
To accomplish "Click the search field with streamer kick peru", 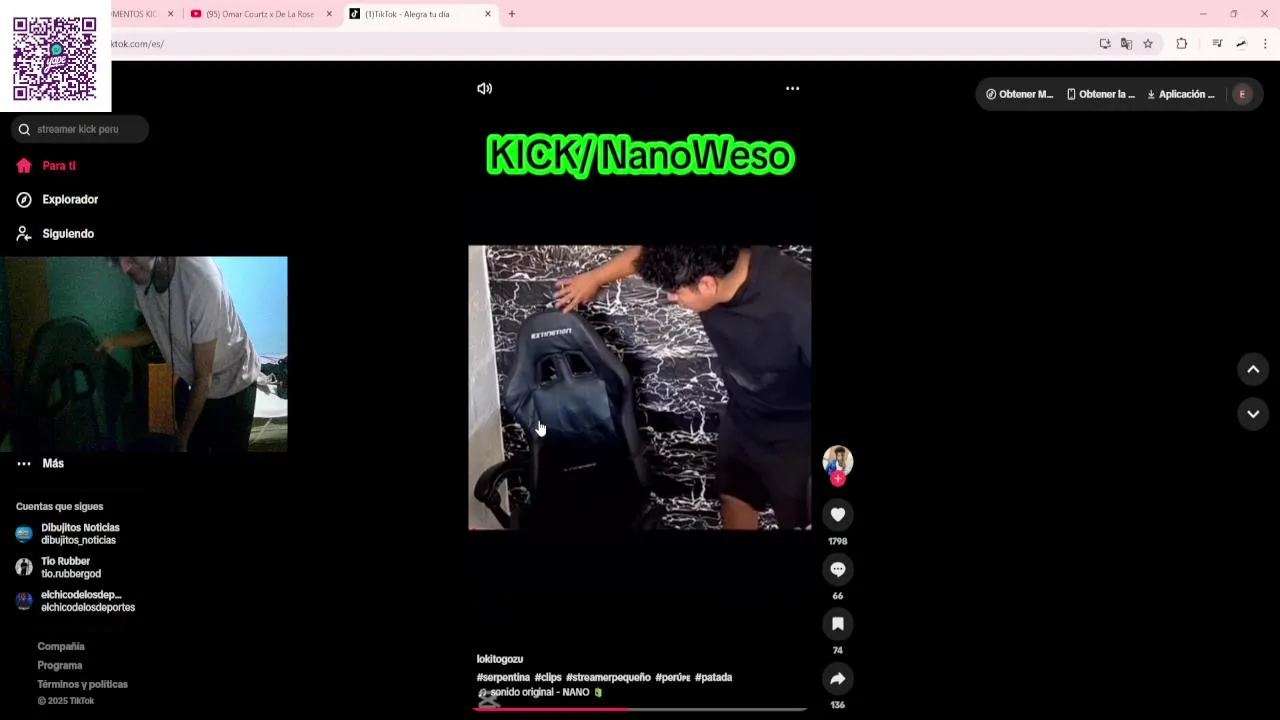I will point(81,129).
